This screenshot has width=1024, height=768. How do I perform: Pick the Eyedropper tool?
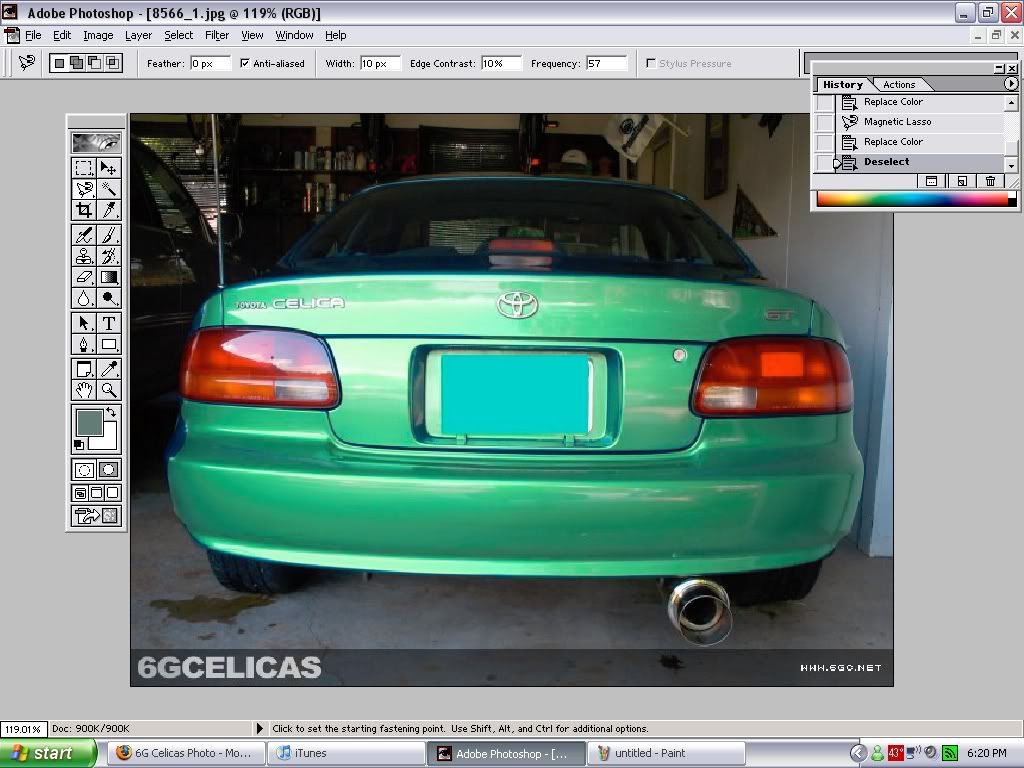108,369
